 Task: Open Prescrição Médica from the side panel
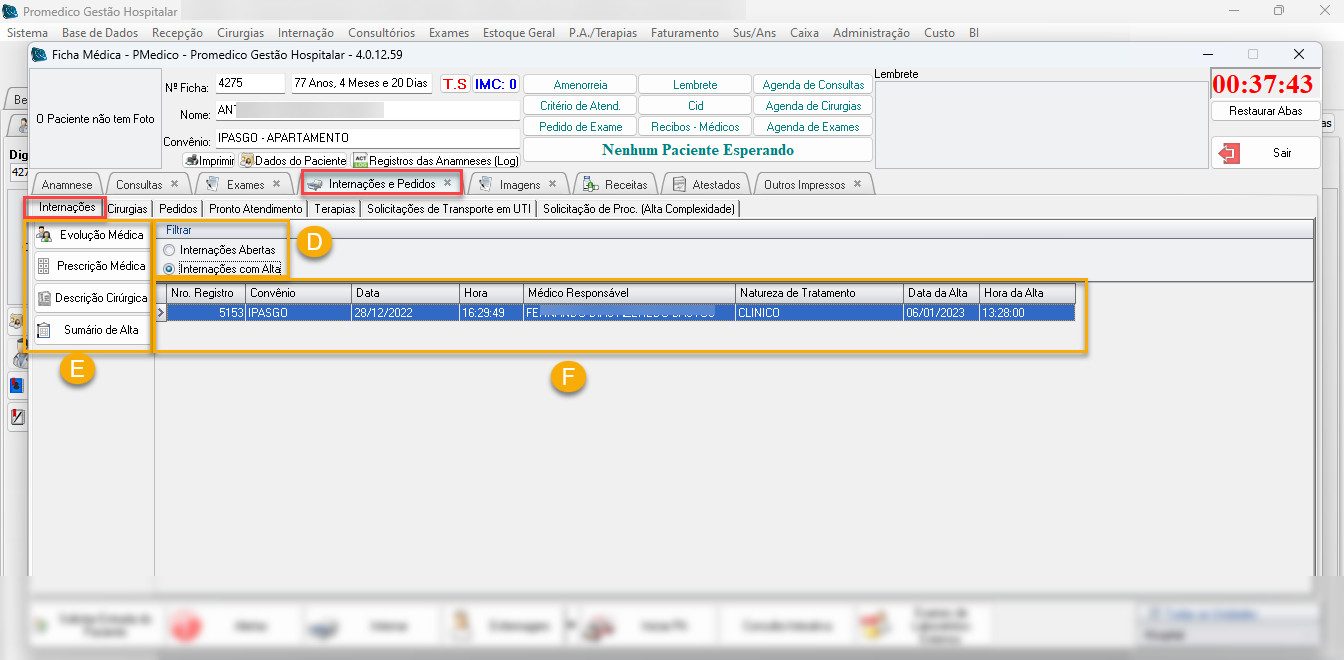tap(91, 266)
